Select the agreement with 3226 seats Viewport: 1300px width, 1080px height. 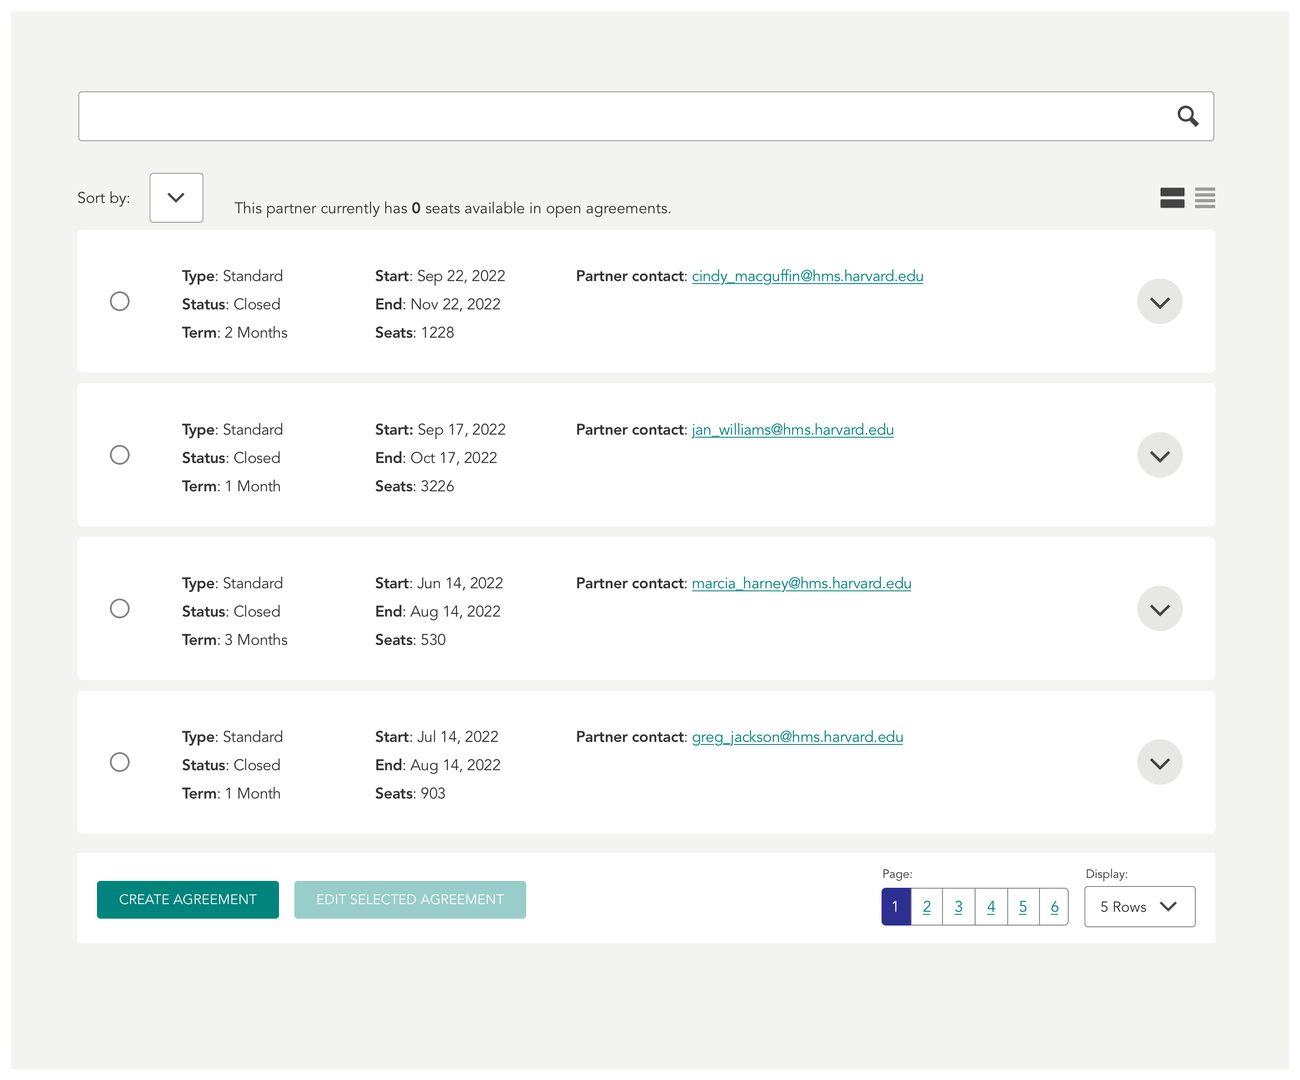pos(120,455)
